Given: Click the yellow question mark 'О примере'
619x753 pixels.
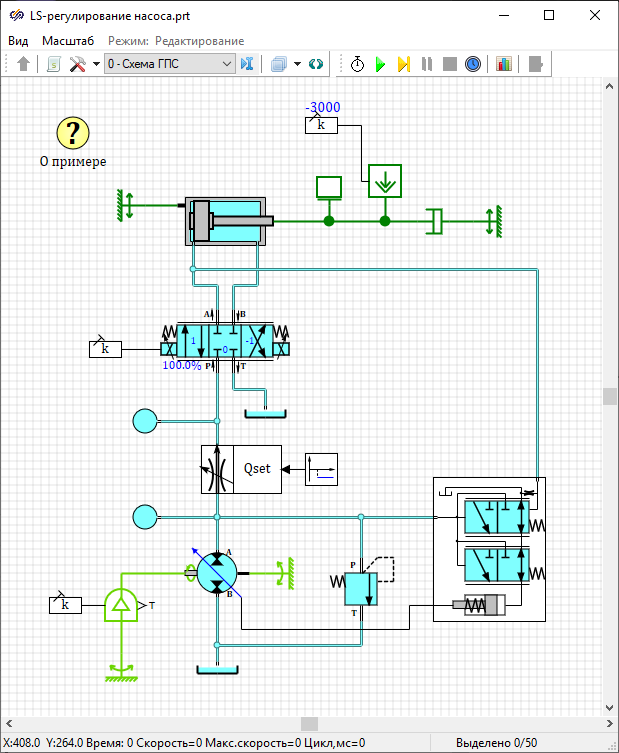Looking at the screenshot, I should tap(73, 132).
